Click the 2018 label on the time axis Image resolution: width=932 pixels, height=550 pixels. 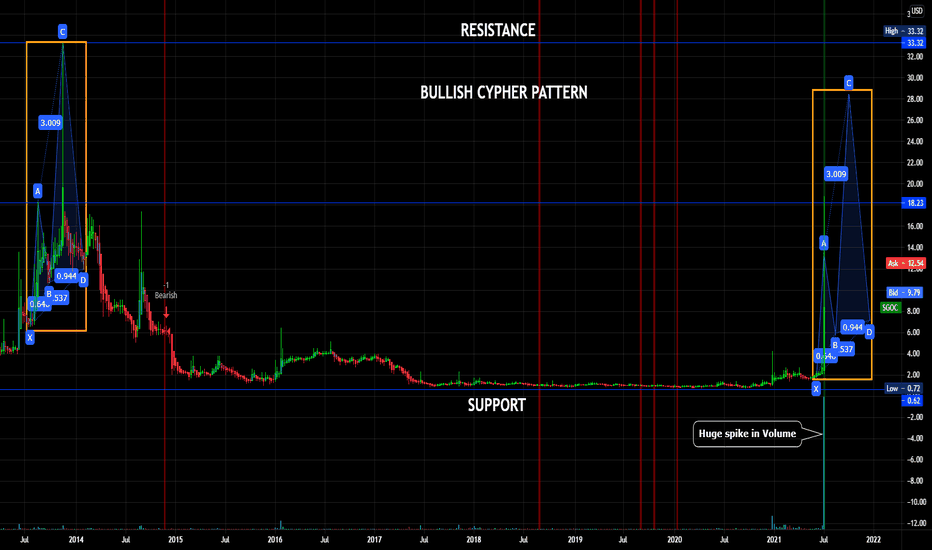coord(474,540)
